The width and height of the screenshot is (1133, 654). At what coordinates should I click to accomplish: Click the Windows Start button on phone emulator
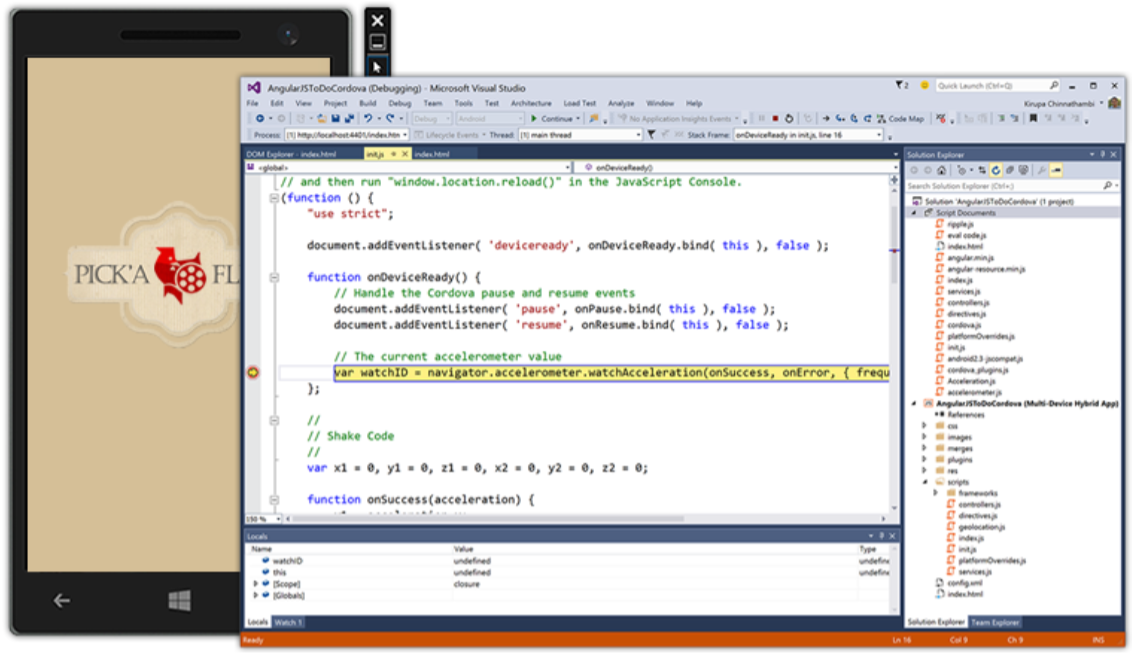pyautogui.click(x=180, y=600)
